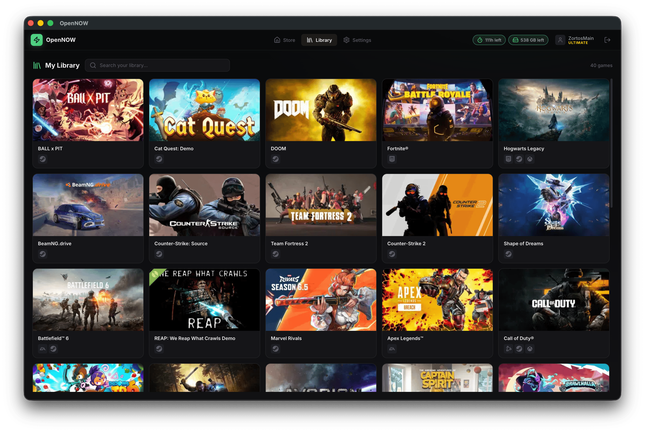Click the Steam icon under Counter-Strike 2

[x=392, y=254]
